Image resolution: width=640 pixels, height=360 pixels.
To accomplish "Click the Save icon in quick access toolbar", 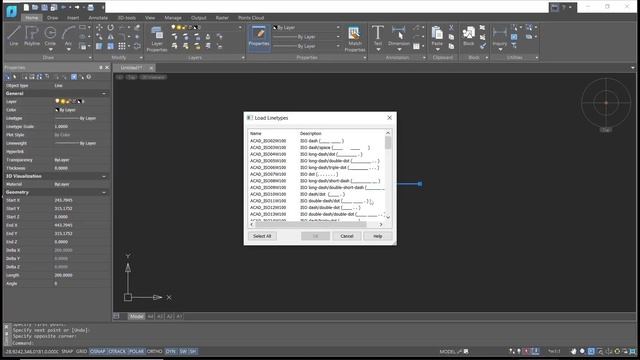I will pyautogui.click(x=44, y=7).
